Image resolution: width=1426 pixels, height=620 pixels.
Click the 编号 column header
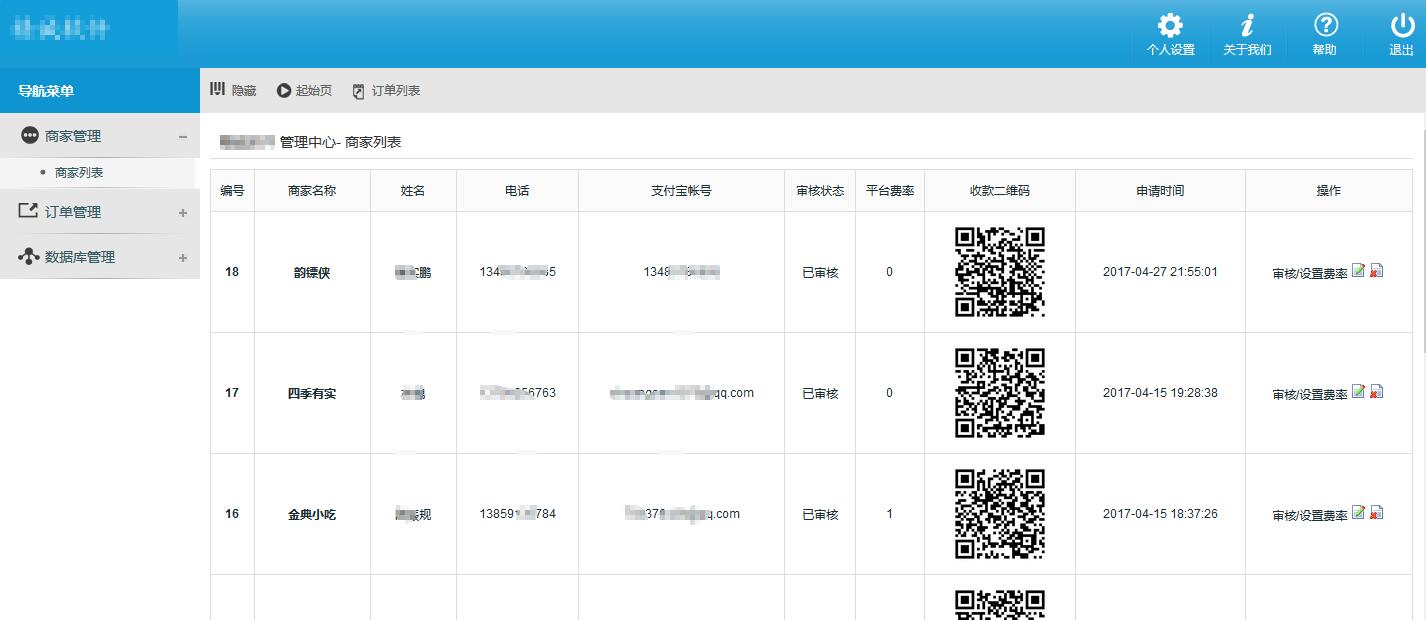pos(232,190)
